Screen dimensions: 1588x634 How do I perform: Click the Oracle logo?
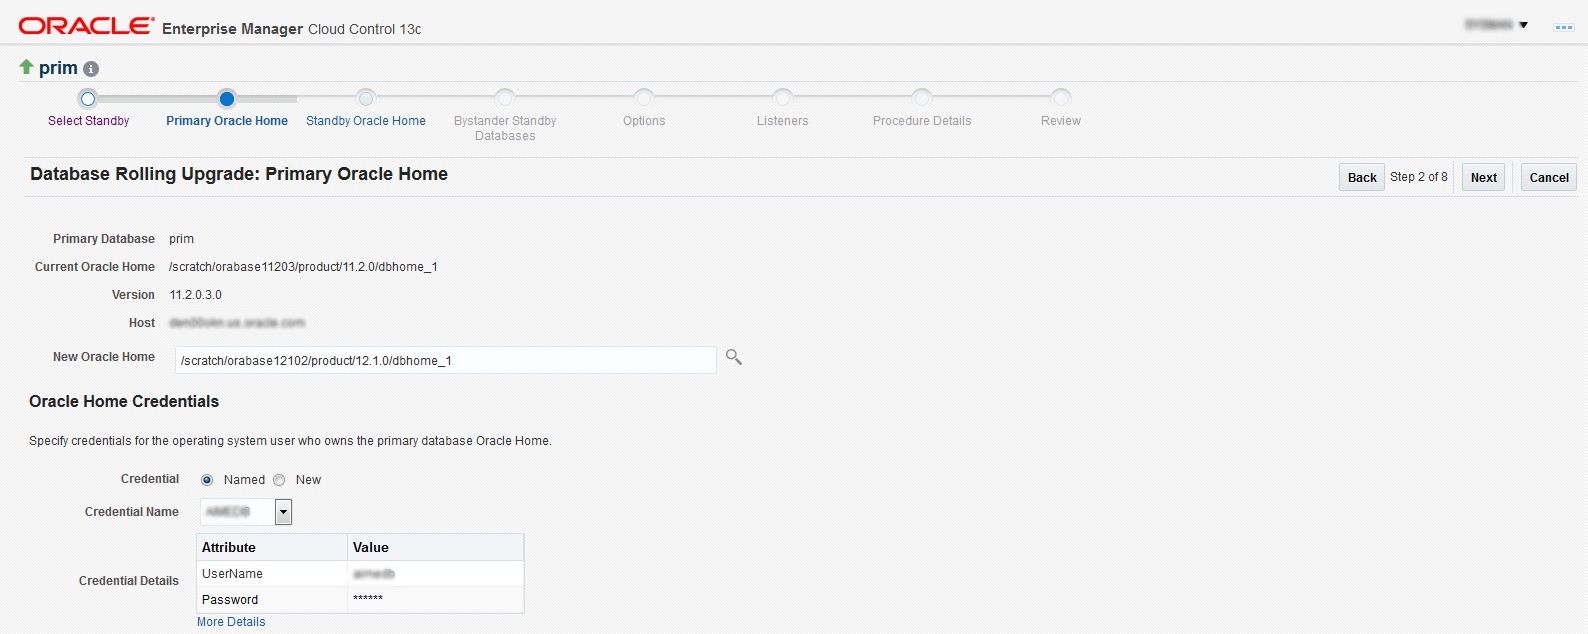pyautogui.click(x=87, y=26)
